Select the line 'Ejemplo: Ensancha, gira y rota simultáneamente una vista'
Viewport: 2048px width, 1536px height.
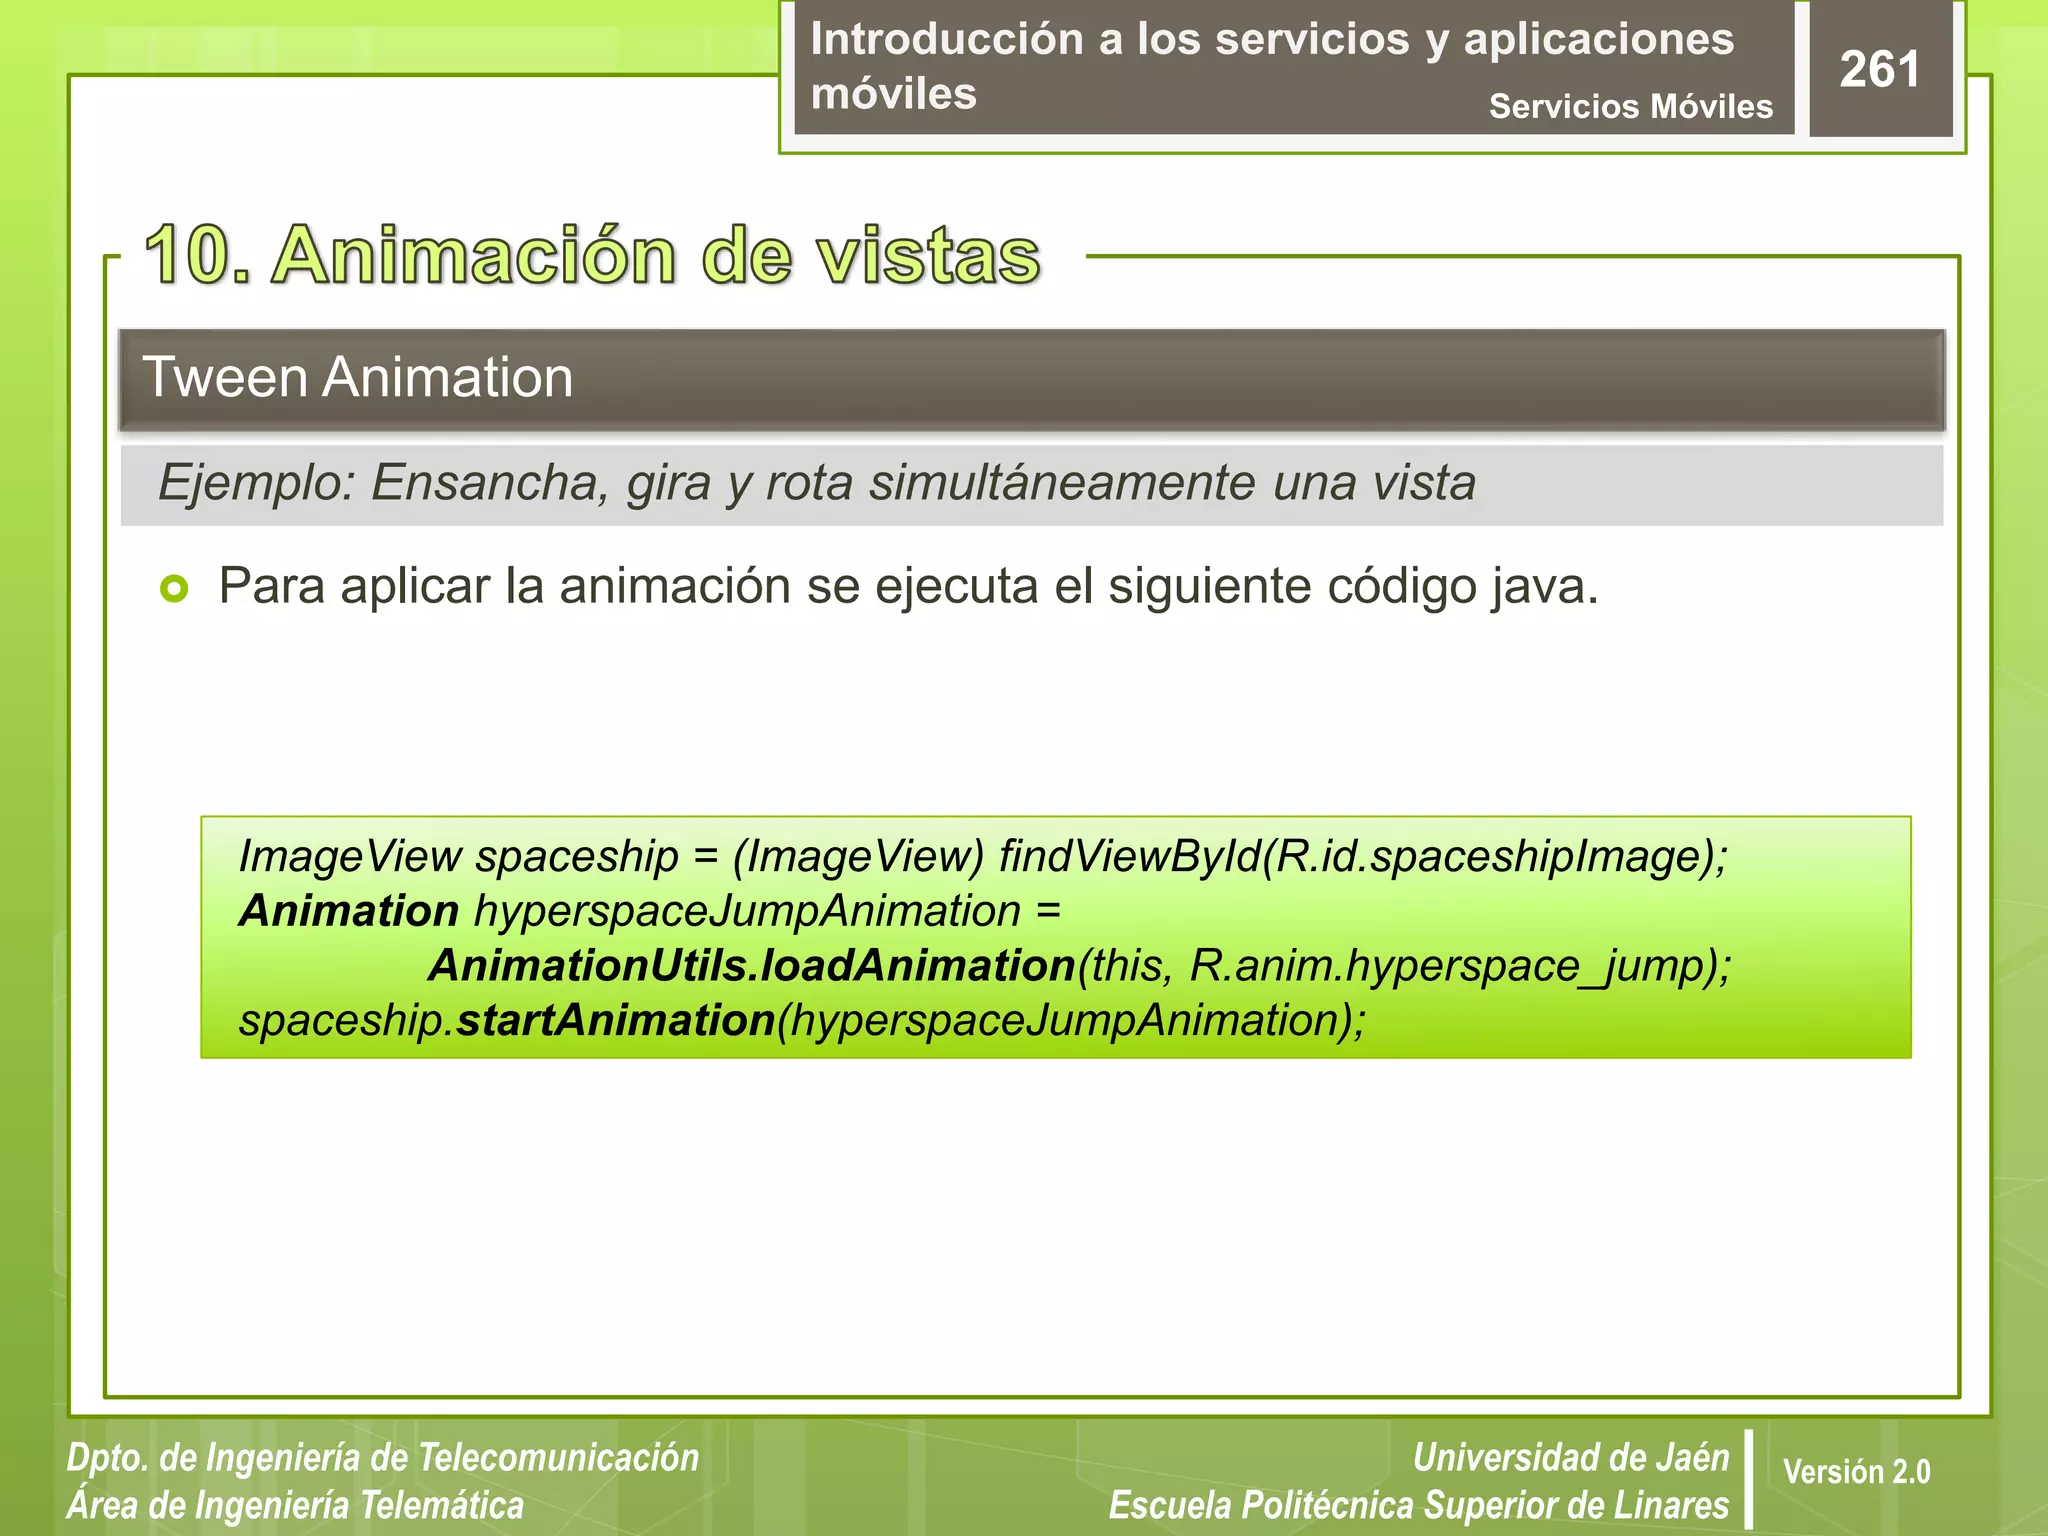coord(816,482)
